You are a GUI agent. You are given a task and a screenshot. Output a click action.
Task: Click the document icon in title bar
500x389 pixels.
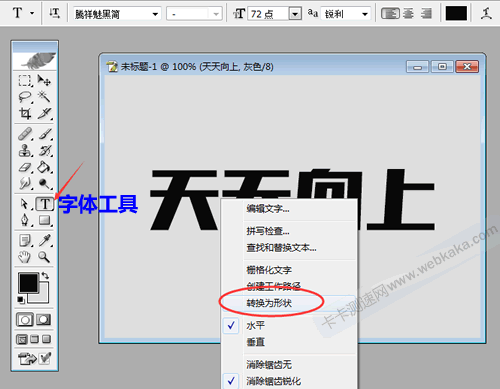112,67
